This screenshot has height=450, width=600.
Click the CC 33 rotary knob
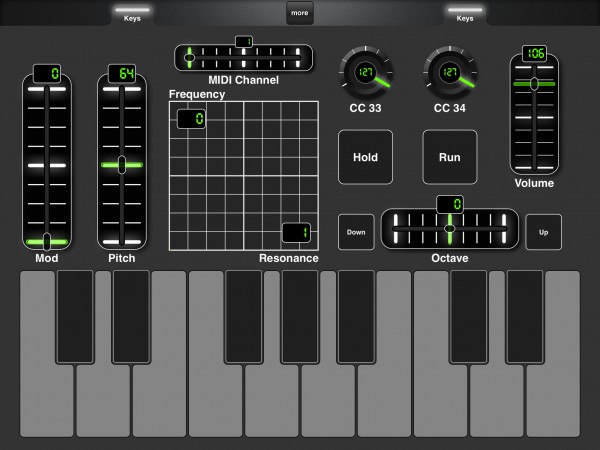pyautogui.click(x=365, y=72)
